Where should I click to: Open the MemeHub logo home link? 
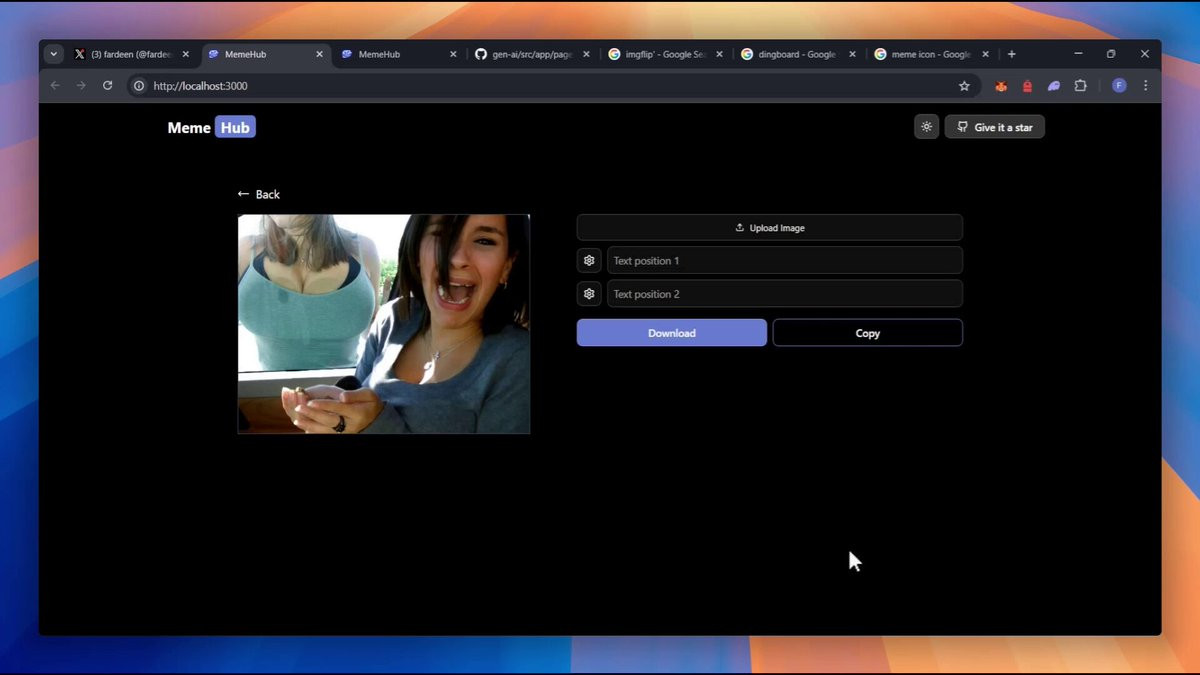pyautogui.click(x=211, y=127)
